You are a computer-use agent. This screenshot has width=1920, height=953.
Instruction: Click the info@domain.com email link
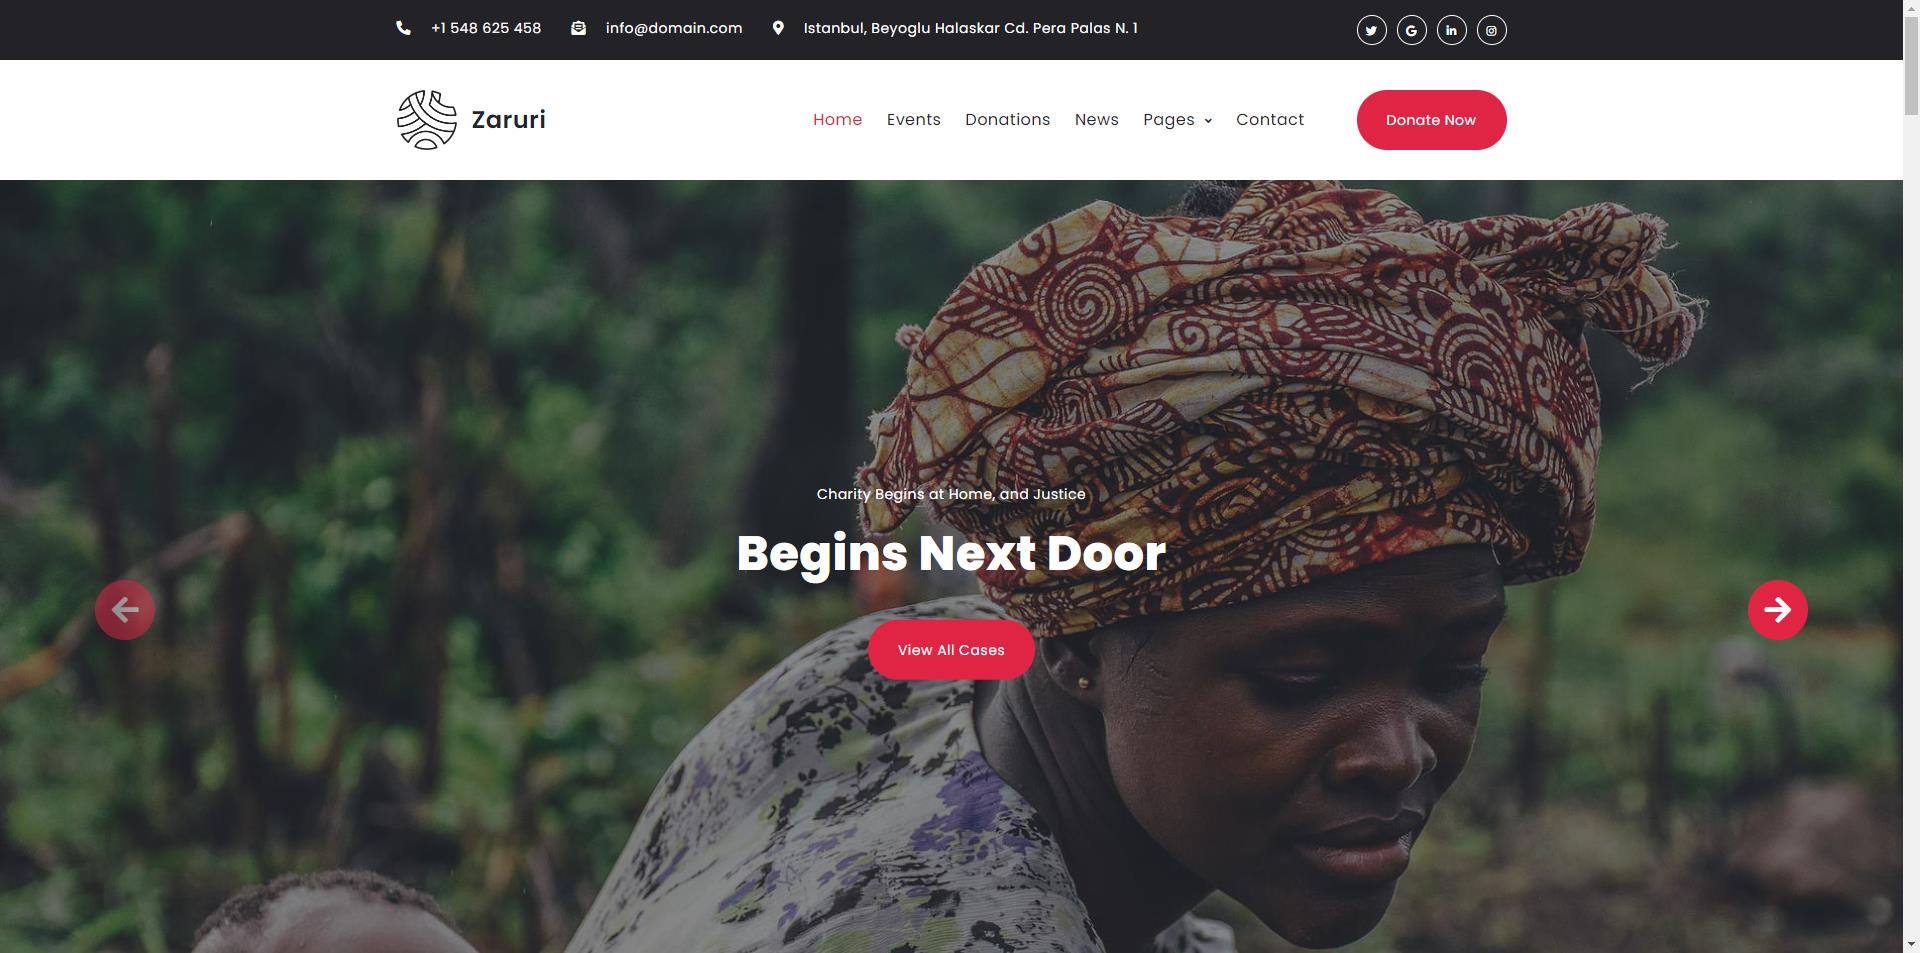674,28
